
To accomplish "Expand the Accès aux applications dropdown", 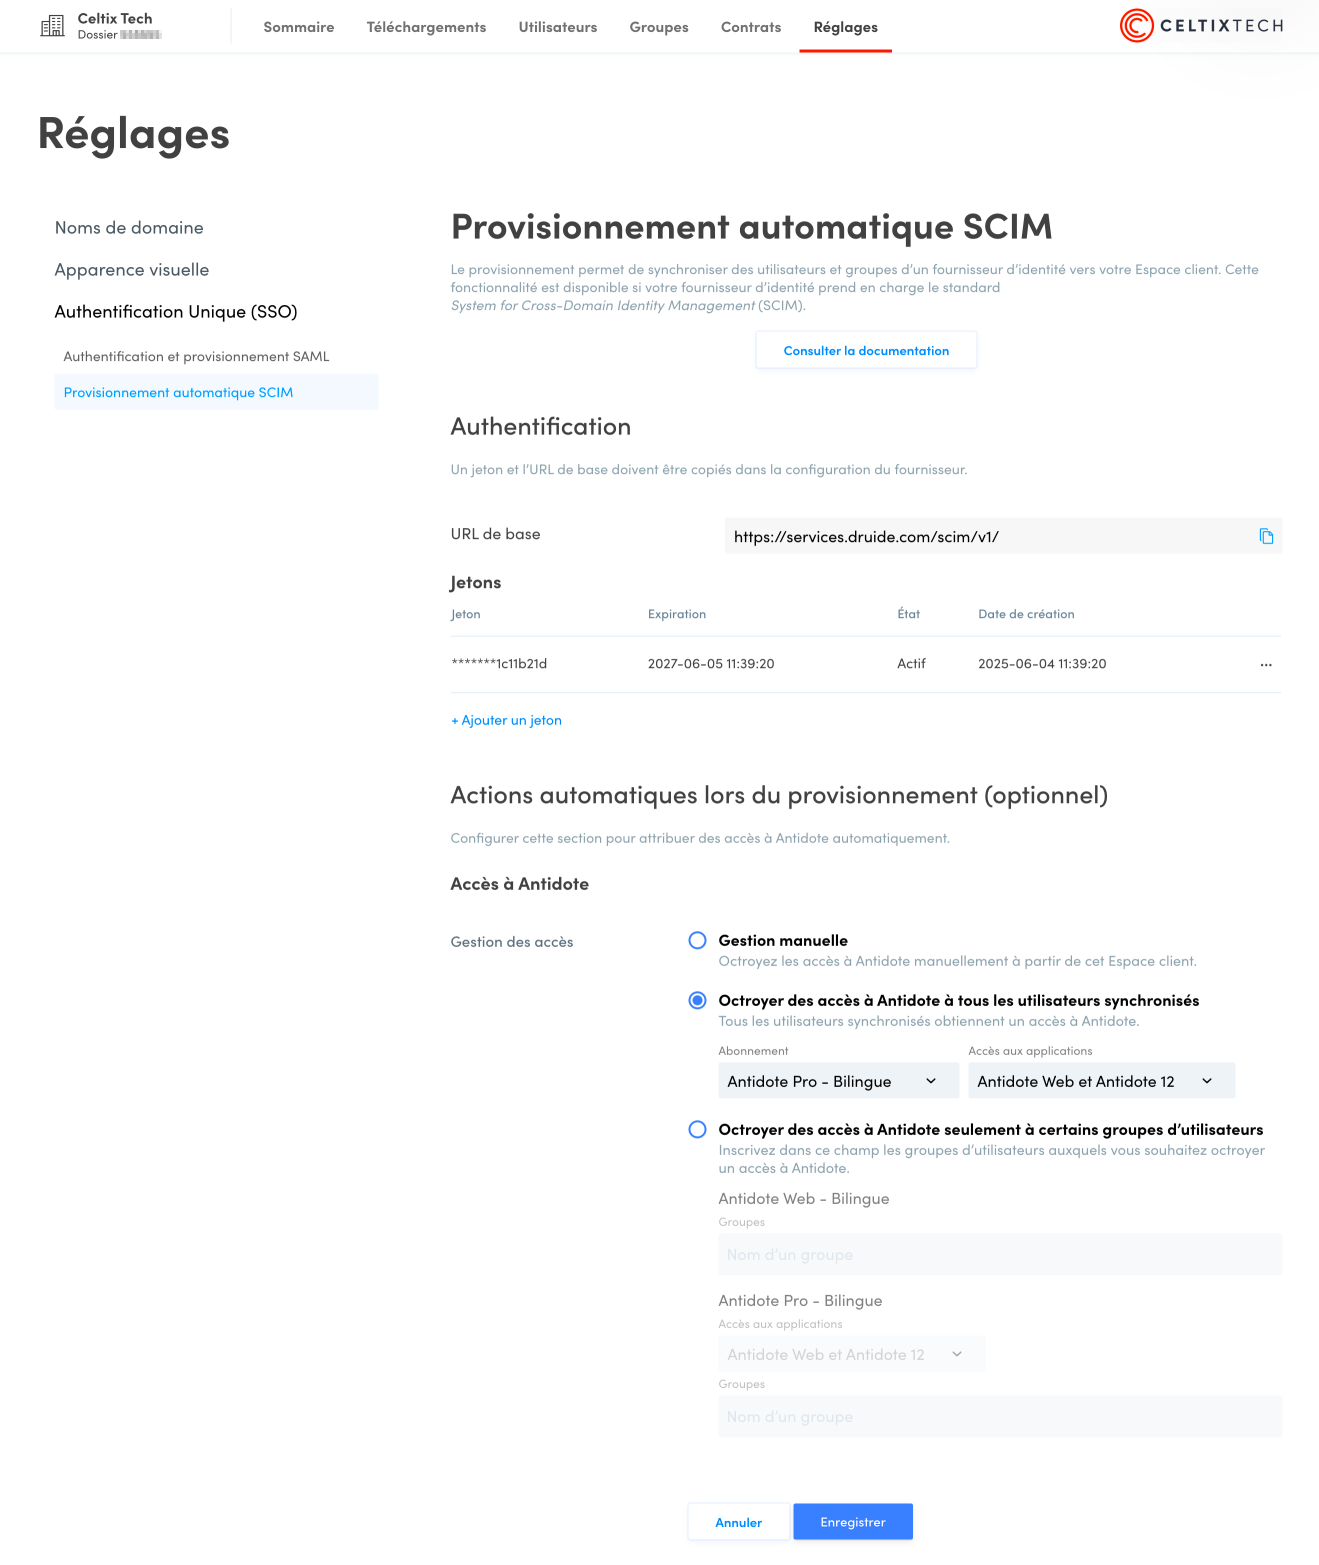I will pos(1101,1081).
